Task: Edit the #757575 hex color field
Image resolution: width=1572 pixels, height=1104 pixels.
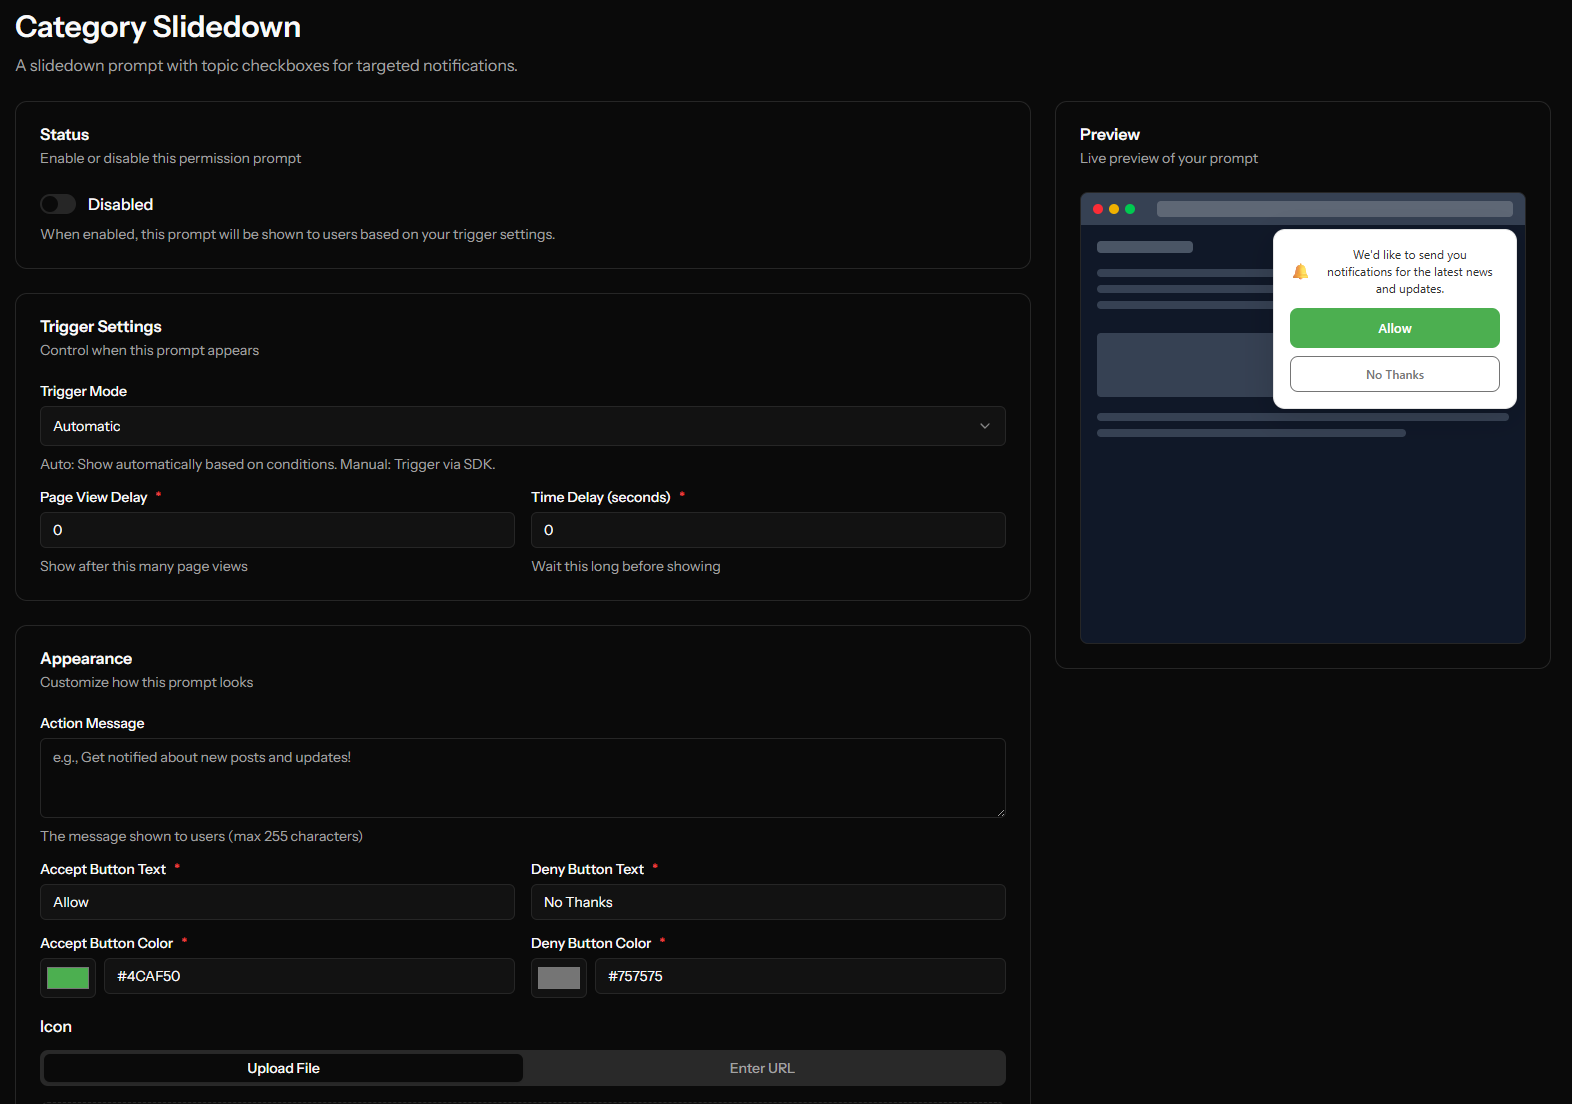Action: point(800,976)
